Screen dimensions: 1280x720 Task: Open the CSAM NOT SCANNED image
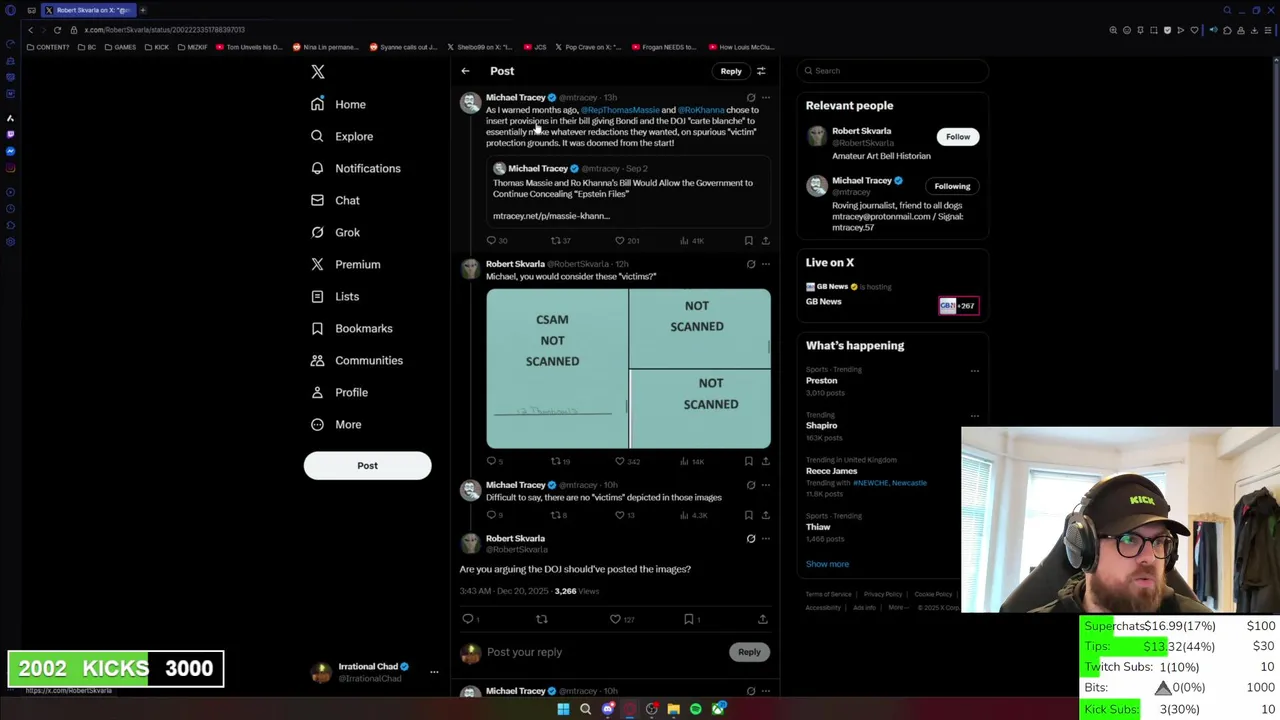tap(557, 368)
